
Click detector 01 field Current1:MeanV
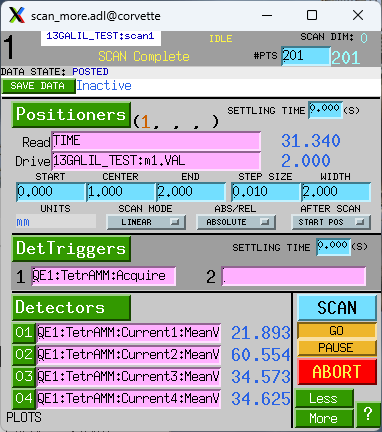[128, 332]
